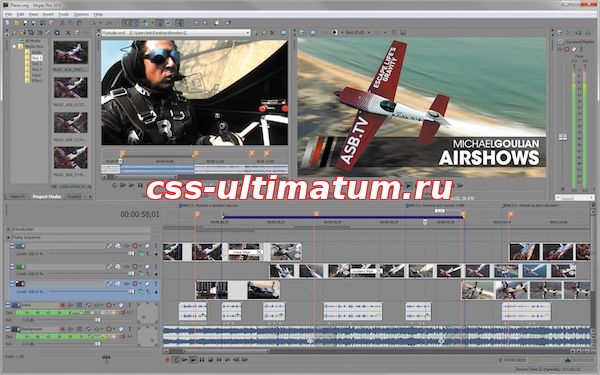Click the Save Snapshot icon in preview toolbar
Screen dimensions: 600x375
403,33
